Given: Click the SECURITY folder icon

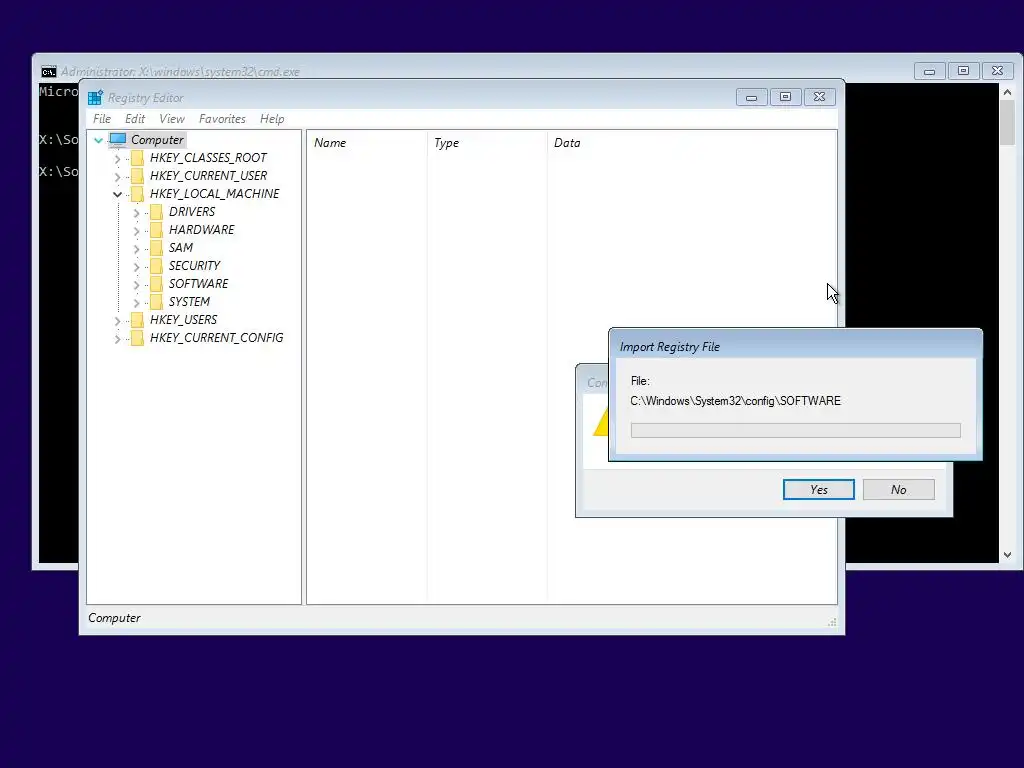Looking at the screenshot, I should click(x=156, y=266).
